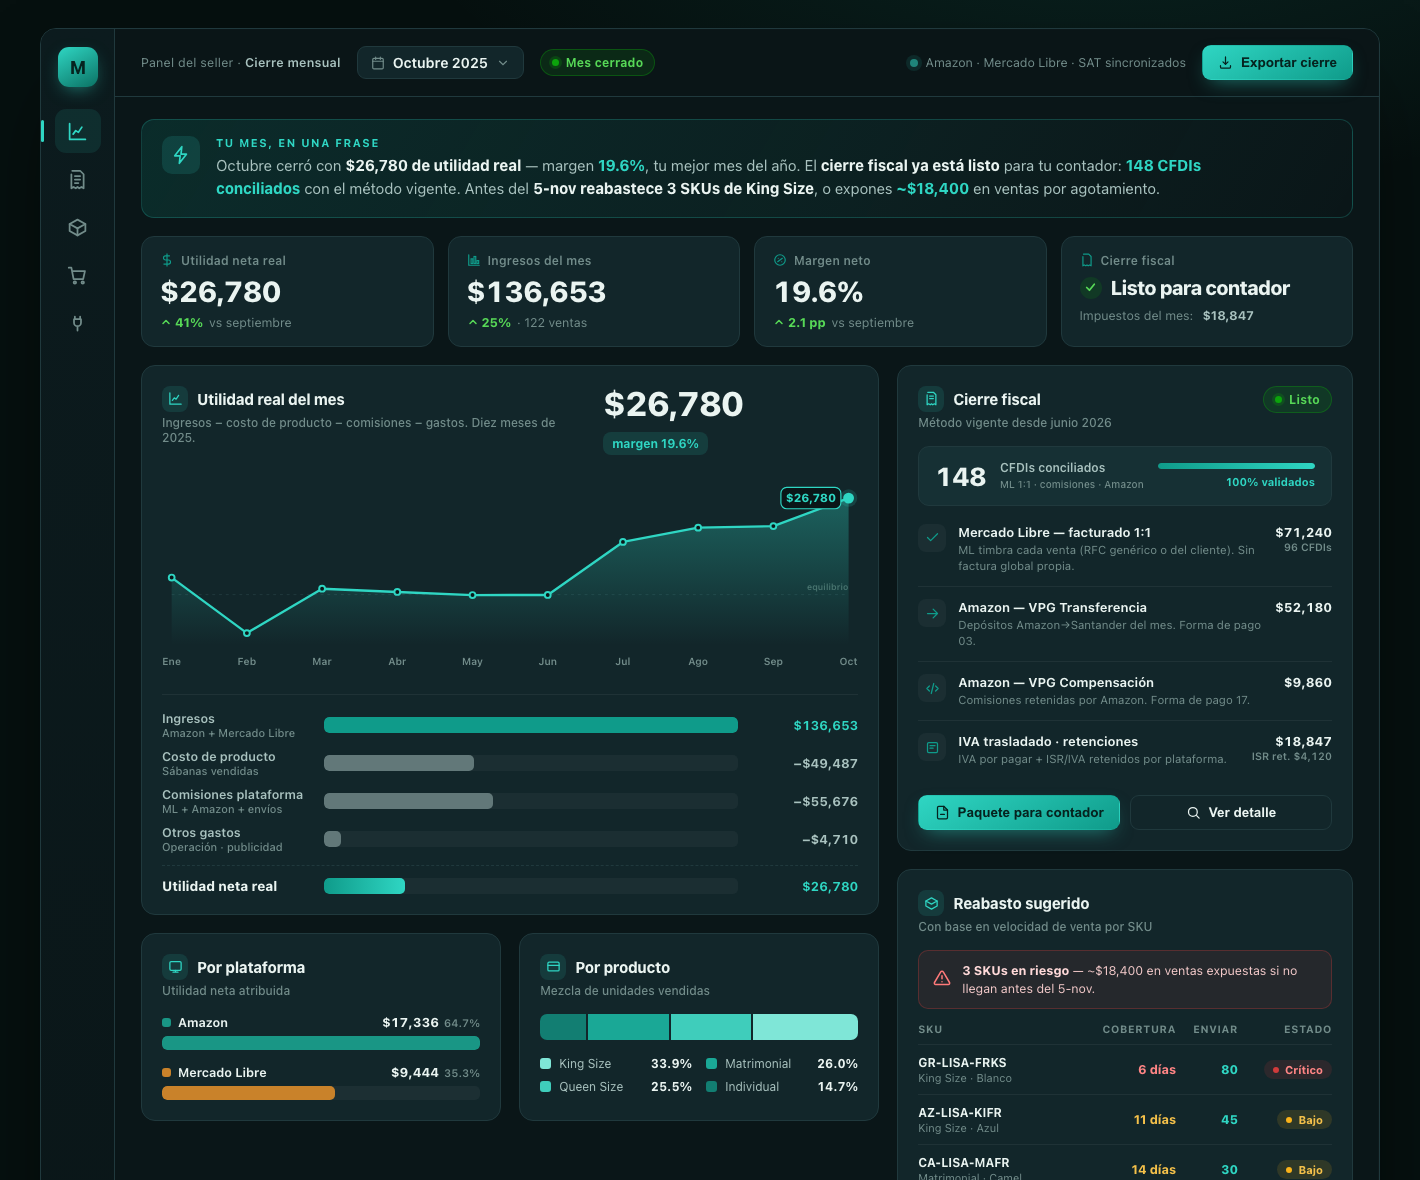Click the Amazon platform utility bar
This screenshot has height=1180, width=1420.
click(x=321, y=1043)
